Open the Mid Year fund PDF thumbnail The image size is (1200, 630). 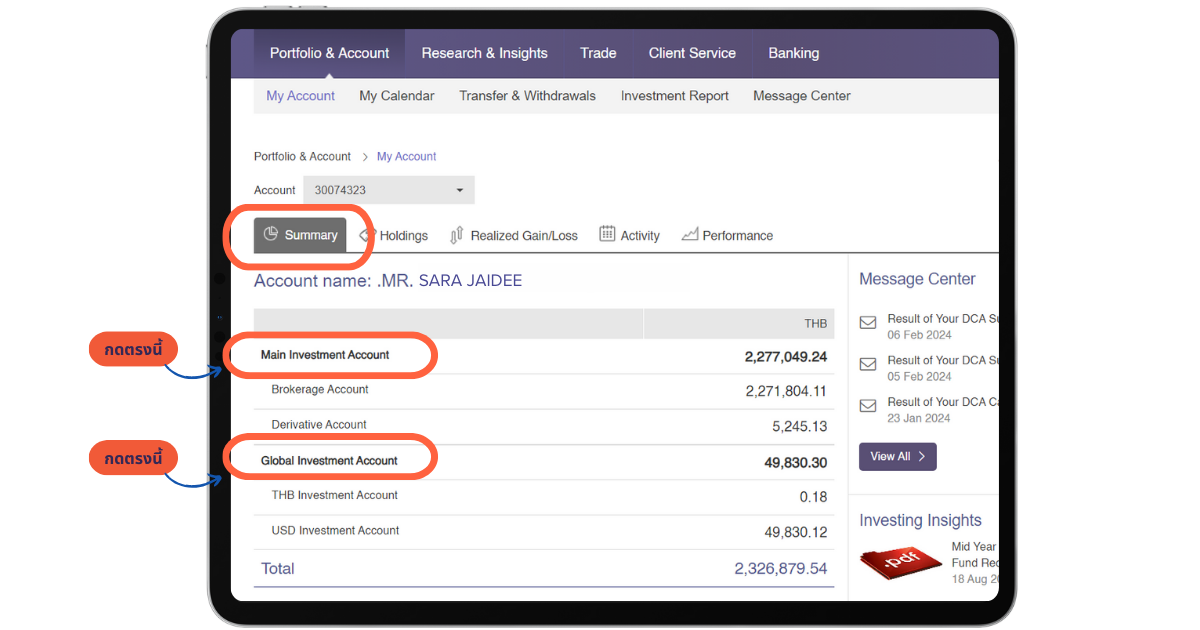[x=900, y=562]
